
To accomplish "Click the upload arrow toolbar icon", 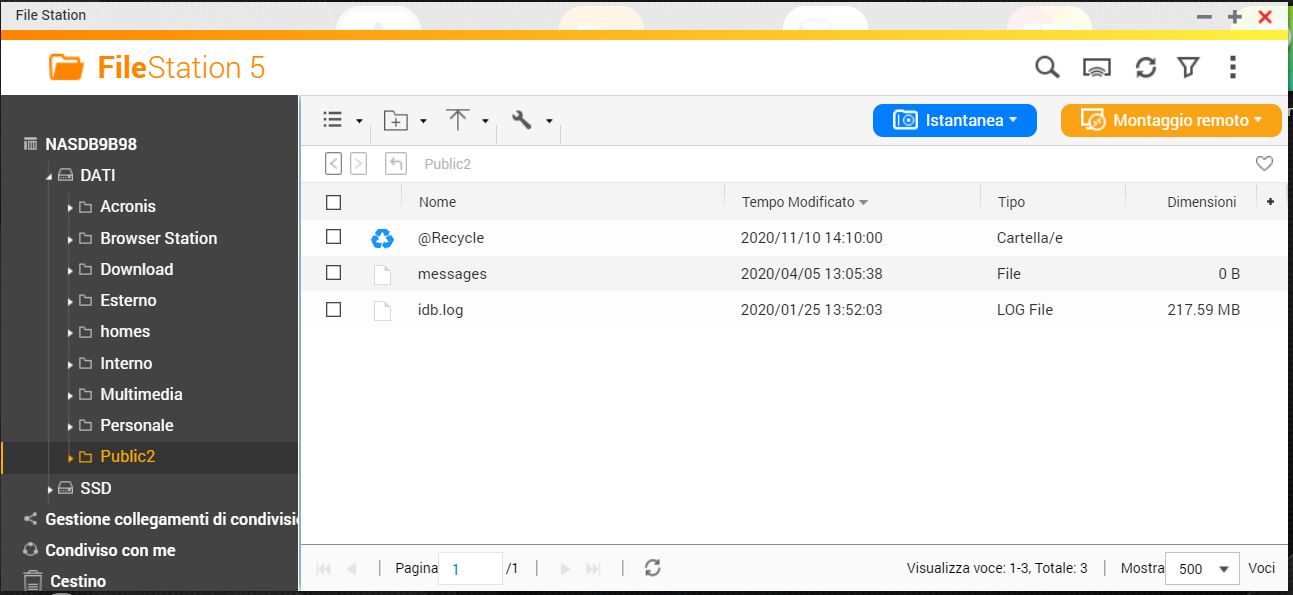I will pyautogui.click(x=458, y=120).
